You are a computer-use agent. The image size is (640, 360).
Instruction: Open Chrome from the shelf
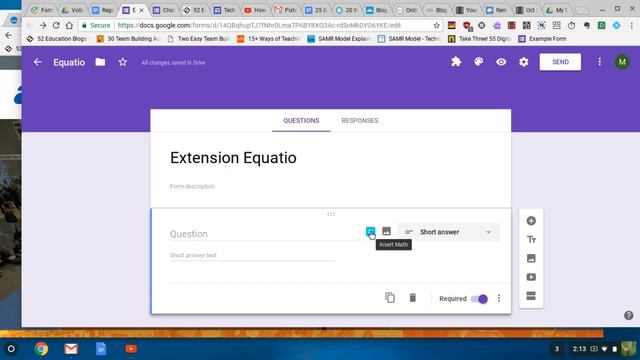[x=41, y=349]
